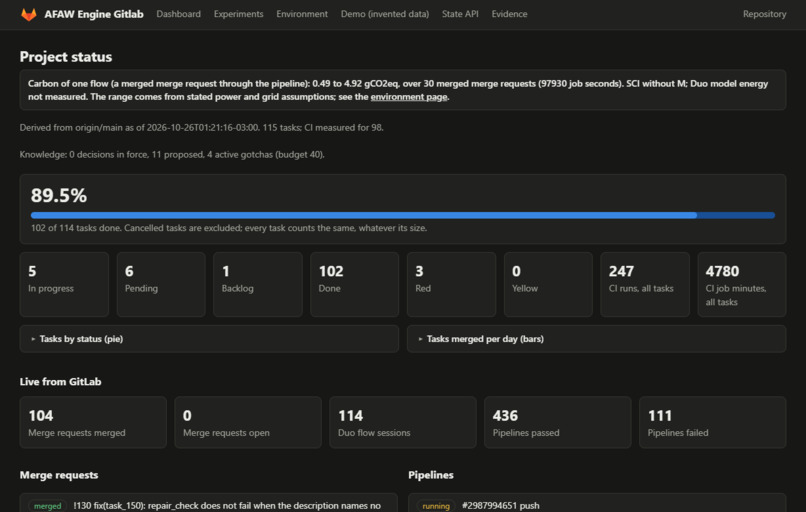This screenshot has height=512, width=806.
Task: Click the 89.5% percentage value
Action: 59,195
